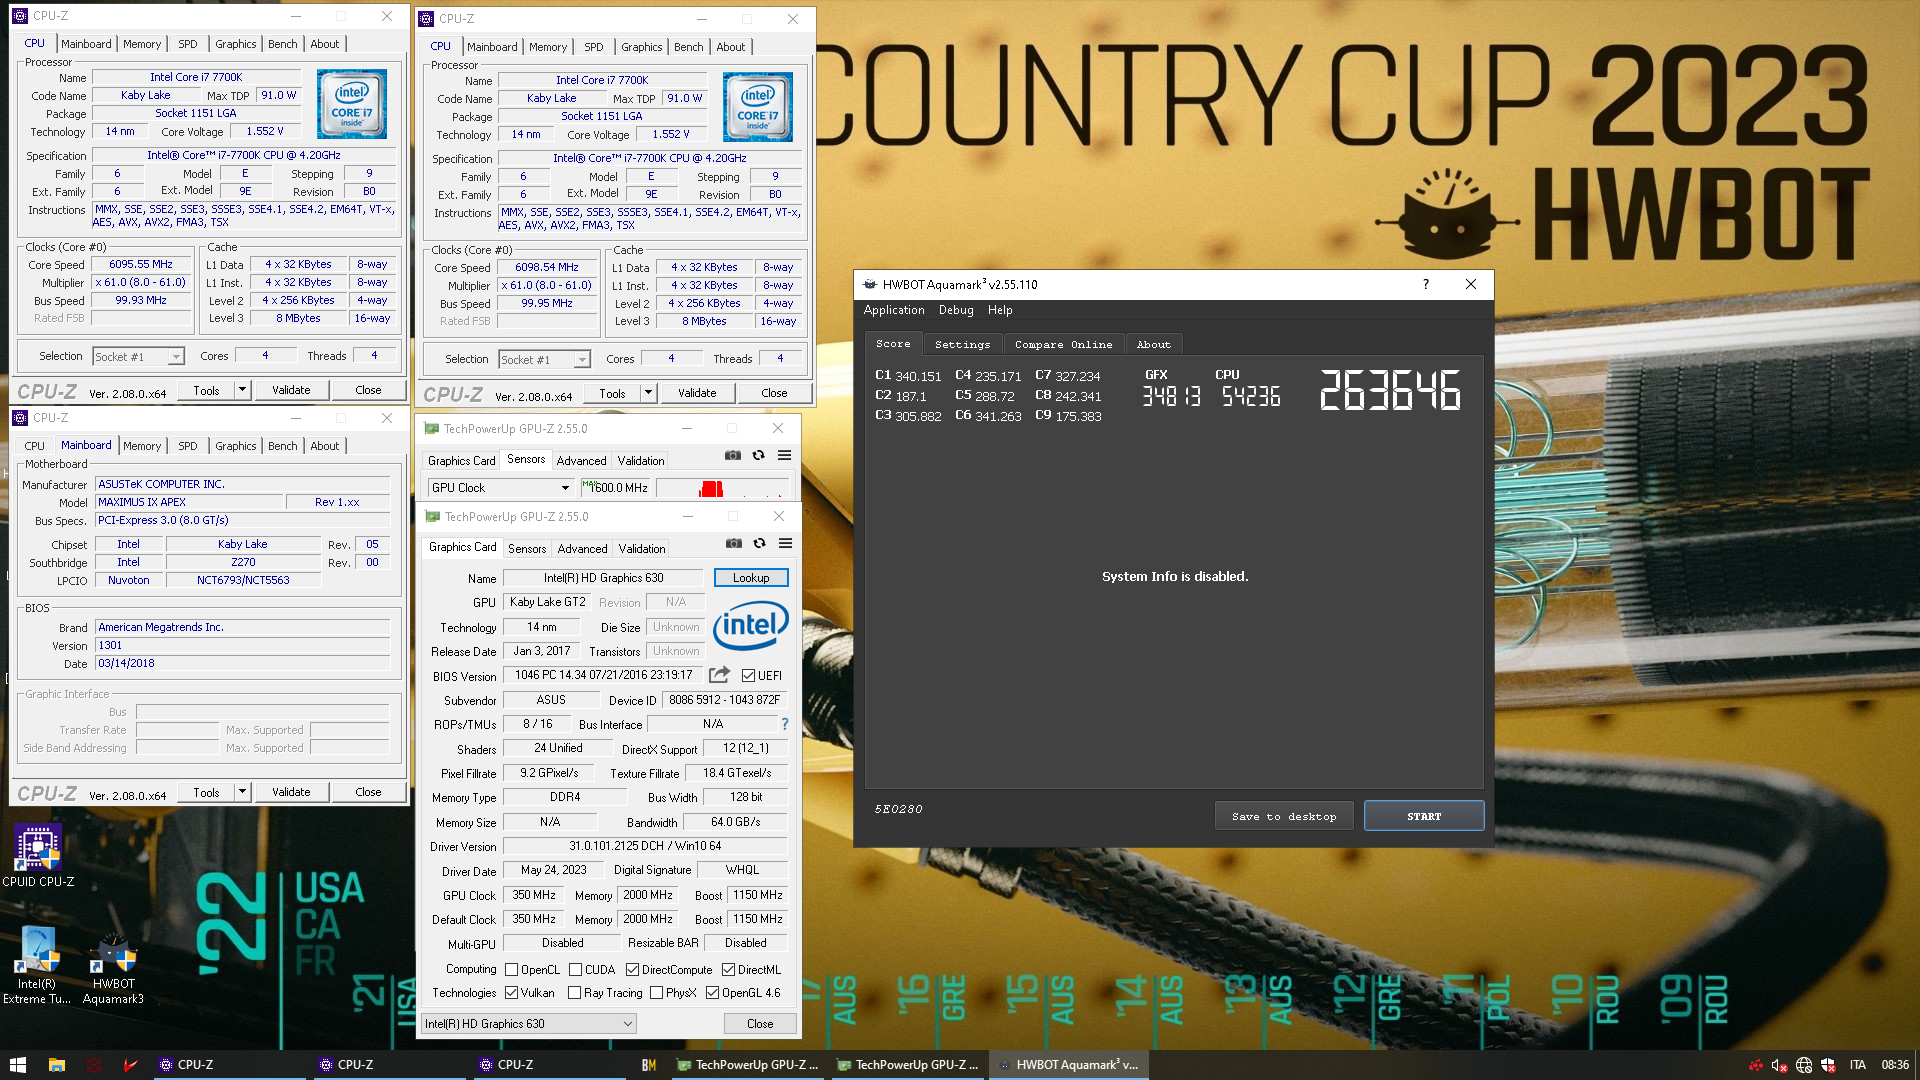
Task: Open the Windows Start menu
Action: pos(18,1065)
